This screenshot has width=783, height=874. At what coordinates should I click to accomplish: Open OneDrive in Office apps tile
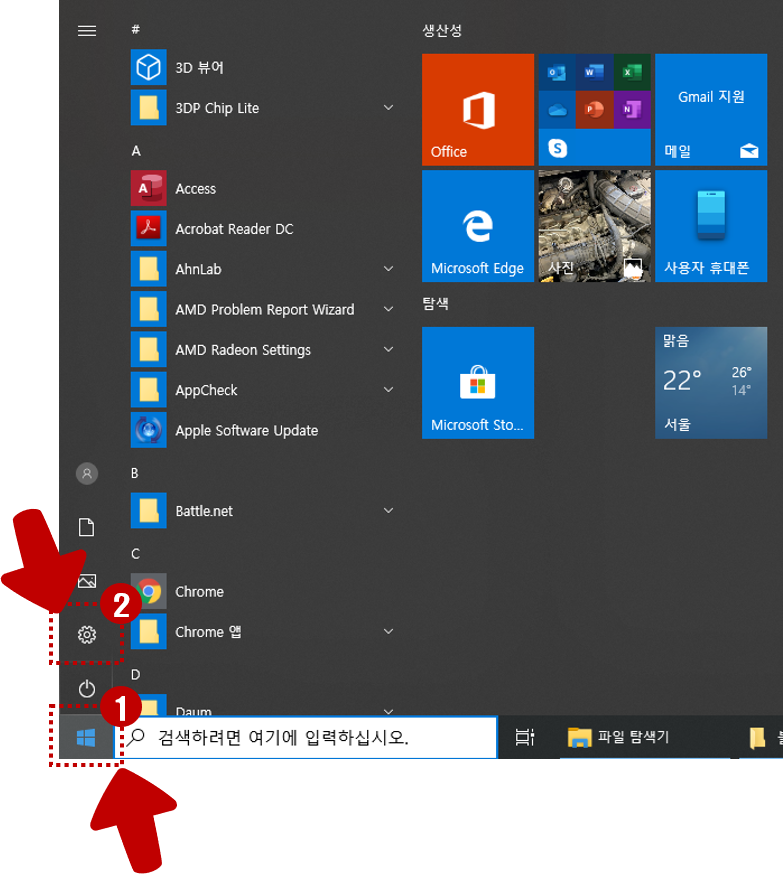coord(557,110)
